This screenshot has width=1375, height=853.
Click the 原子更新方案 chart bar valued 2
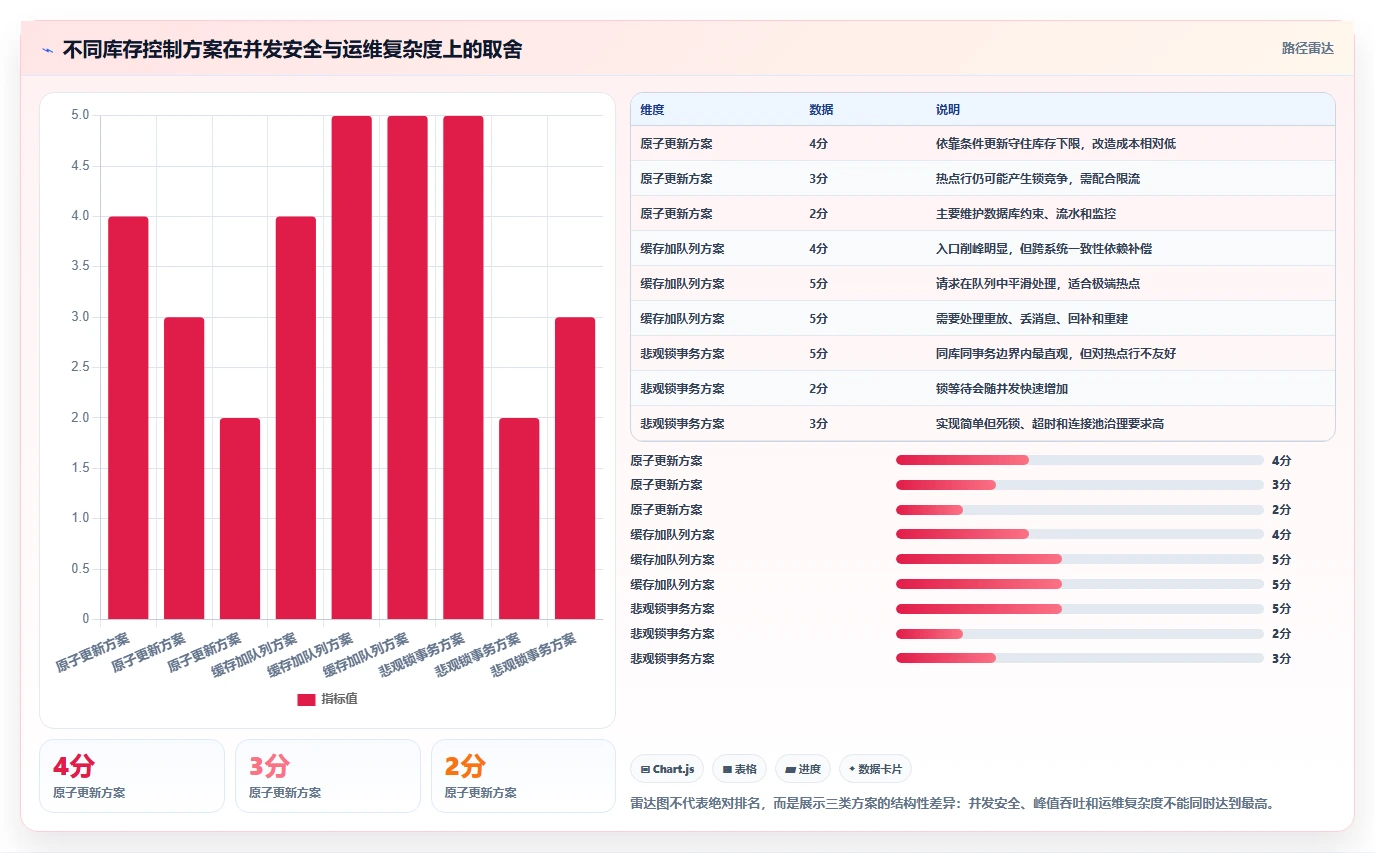click(x=240, y=518)
